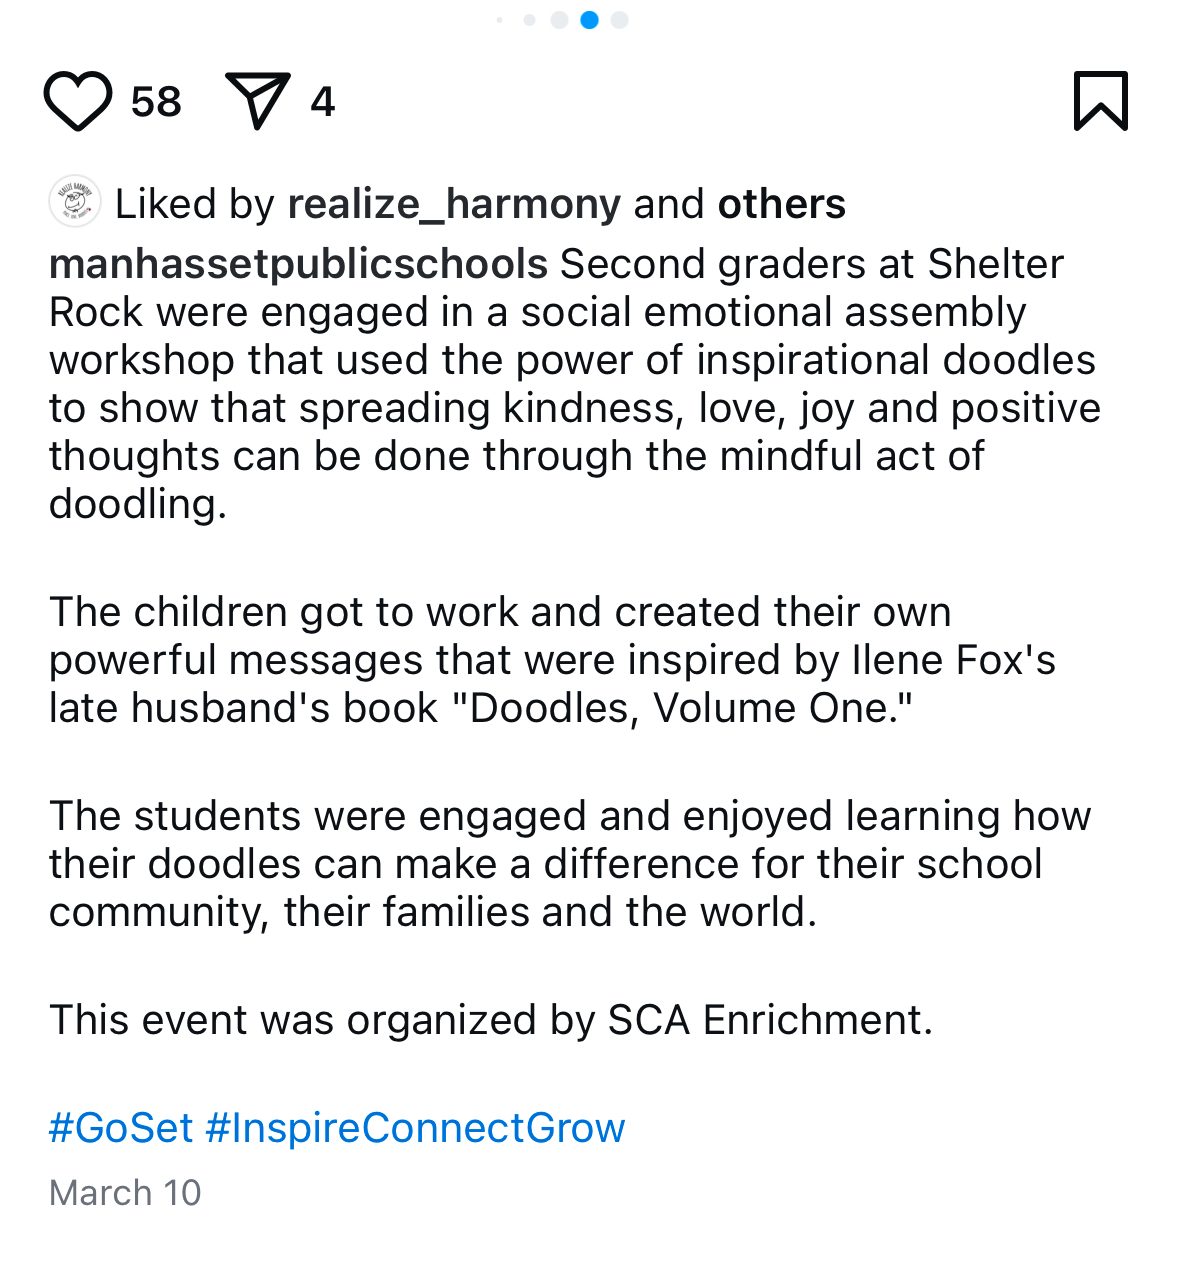The width and height of the screenshot is (1179, 1278).
Task: Select the highlighted blue carousel dot
Action: 590,20
